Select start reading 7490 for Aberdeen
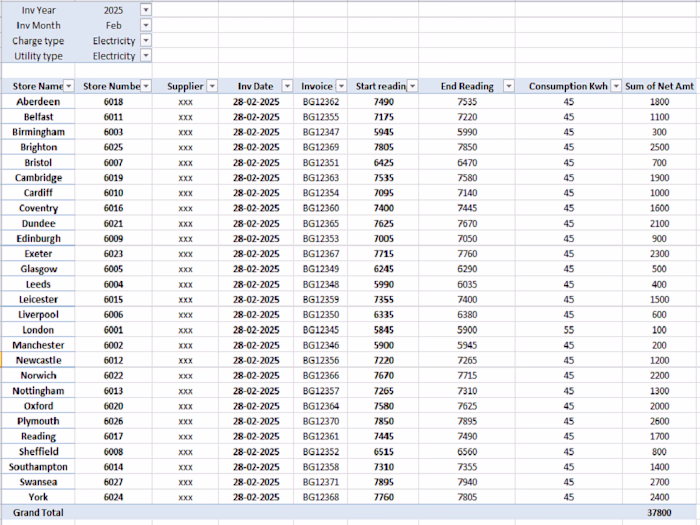Image resolution: width=700 pixels, height=525 pixels. click(x=383, y=101)
